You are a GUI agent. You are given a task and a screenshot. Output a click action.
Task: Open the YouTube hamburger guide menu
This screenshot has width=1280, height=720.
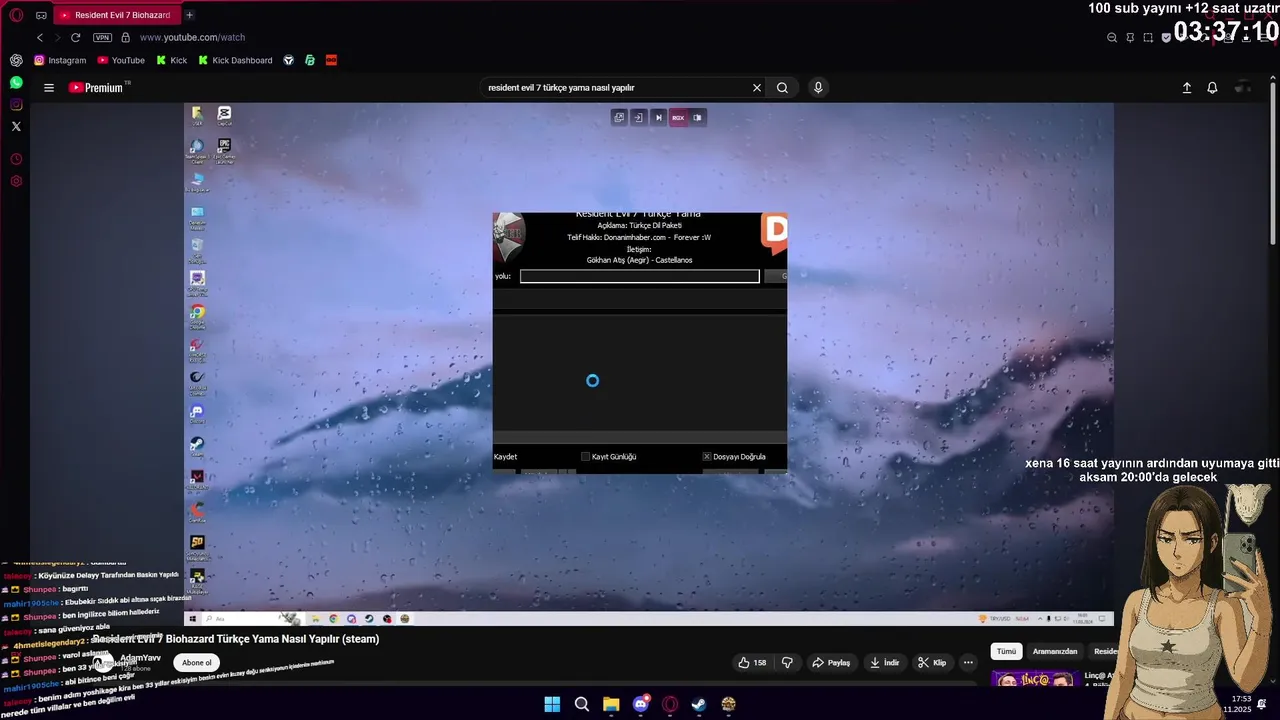tap(49, 88)
